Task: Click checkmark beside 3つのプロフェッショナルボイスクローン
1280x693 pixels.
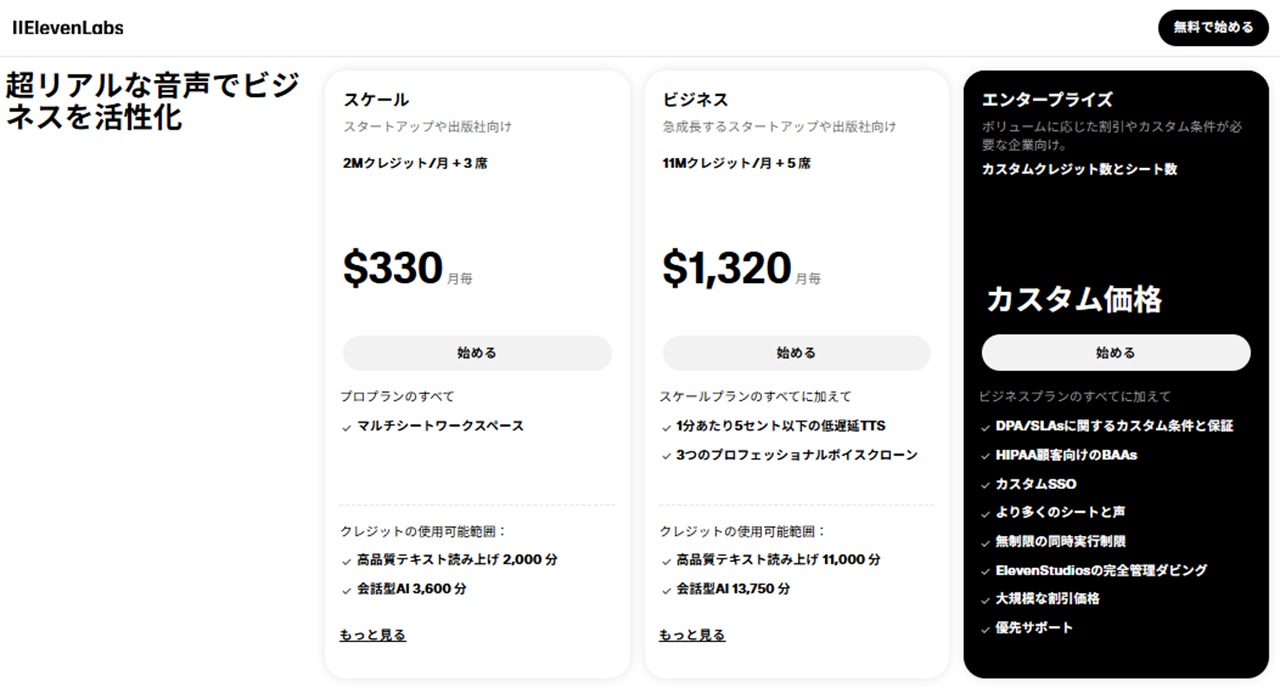Action: [x=667, y=456]
